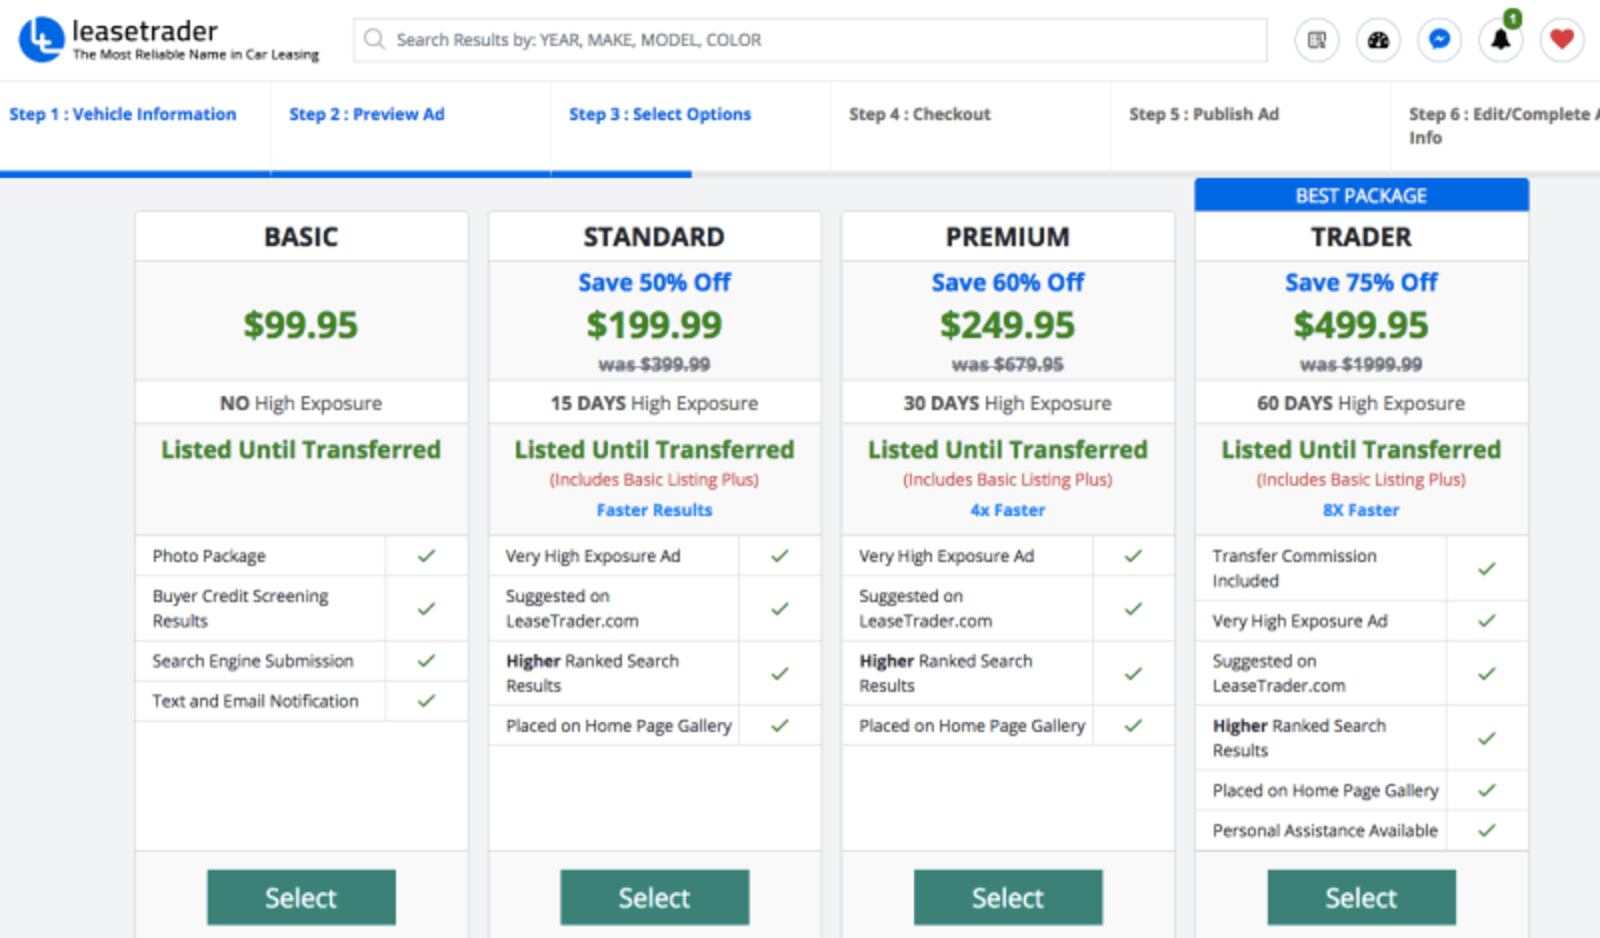Open the listings search icon in header
This screenshot has width=1600, height=938.
(x=1317, y=40)
